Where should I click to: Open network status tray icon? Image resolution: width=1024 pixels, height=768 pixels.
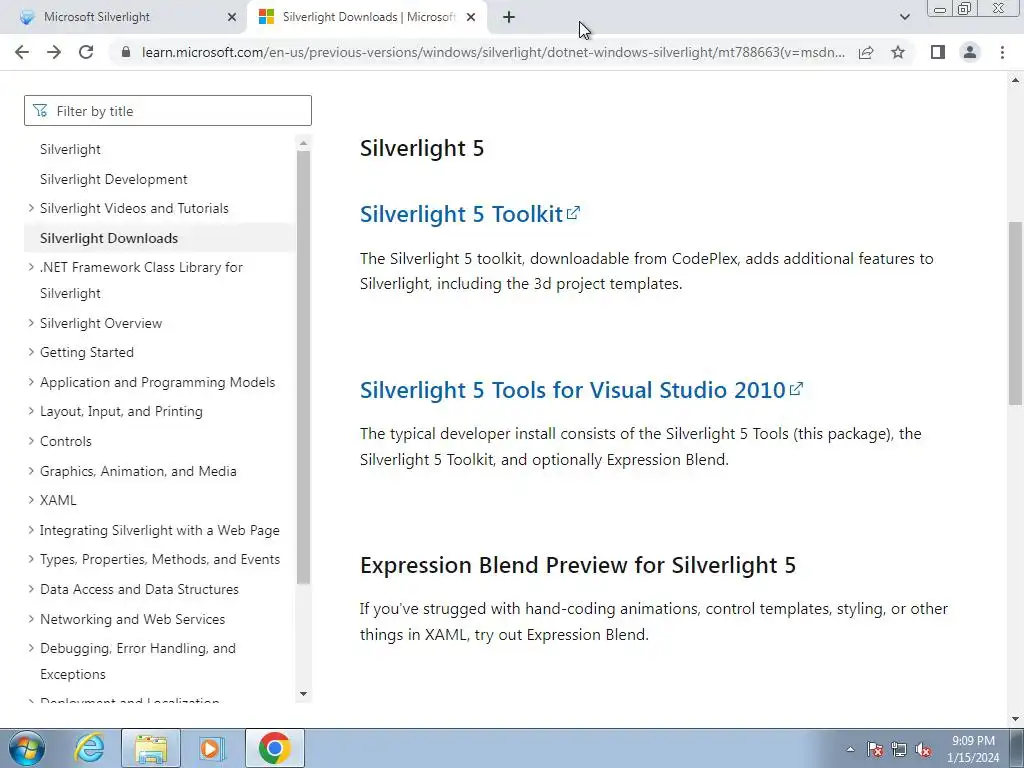(x=899, y=749)
